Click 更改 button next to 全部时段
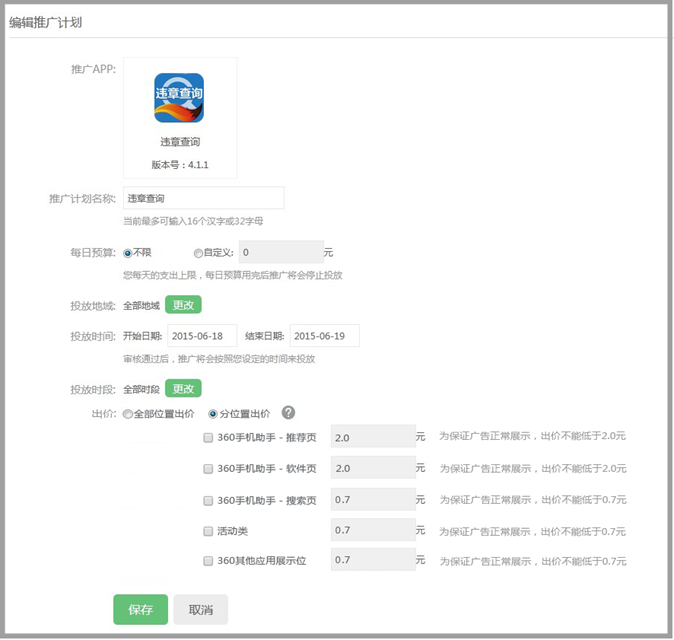 (183, 389)
